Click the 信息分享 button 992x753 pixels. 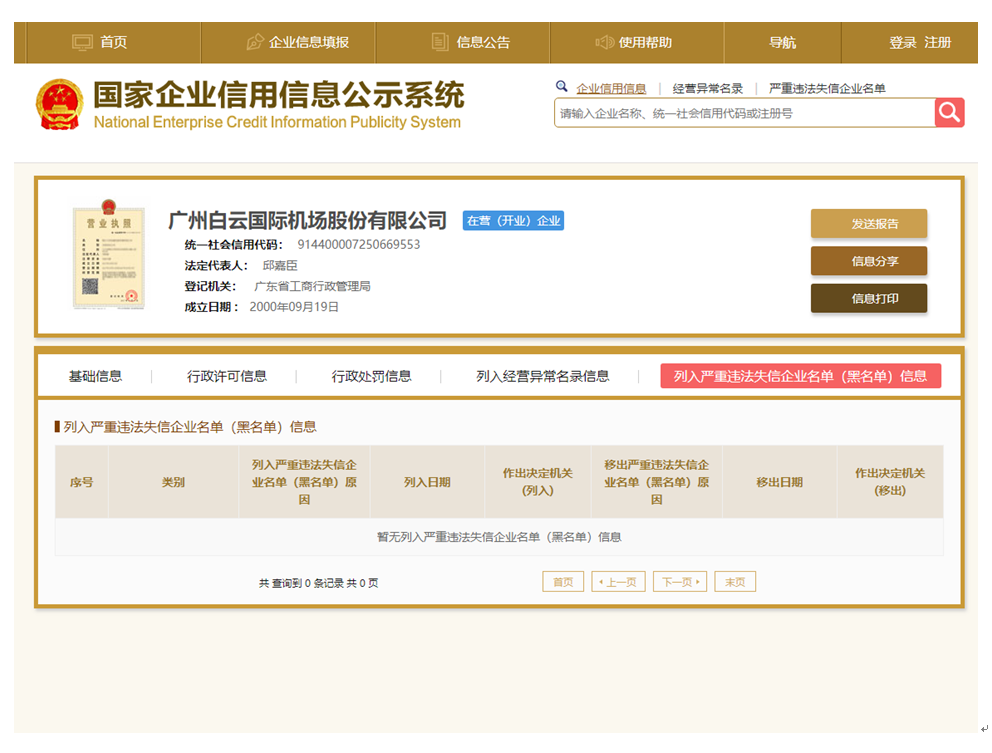tap(869, 261)
